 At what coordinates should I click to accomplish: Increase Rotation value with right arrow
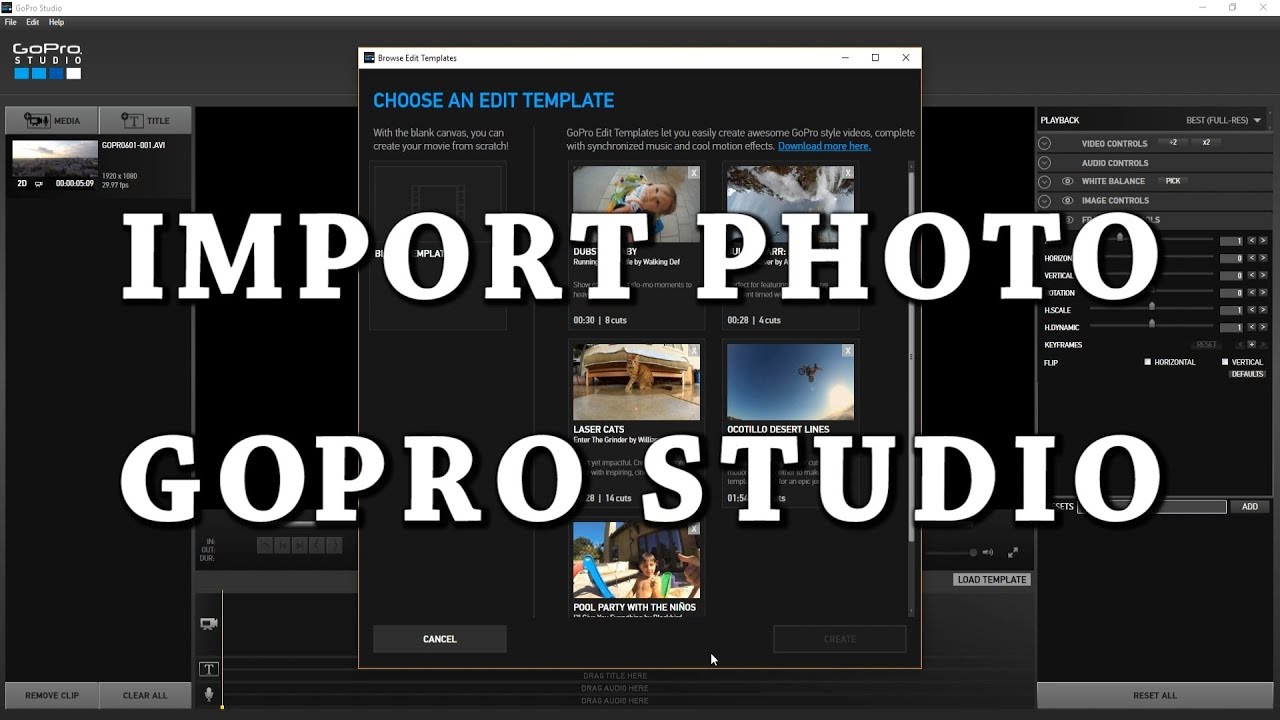[1263, 293]
